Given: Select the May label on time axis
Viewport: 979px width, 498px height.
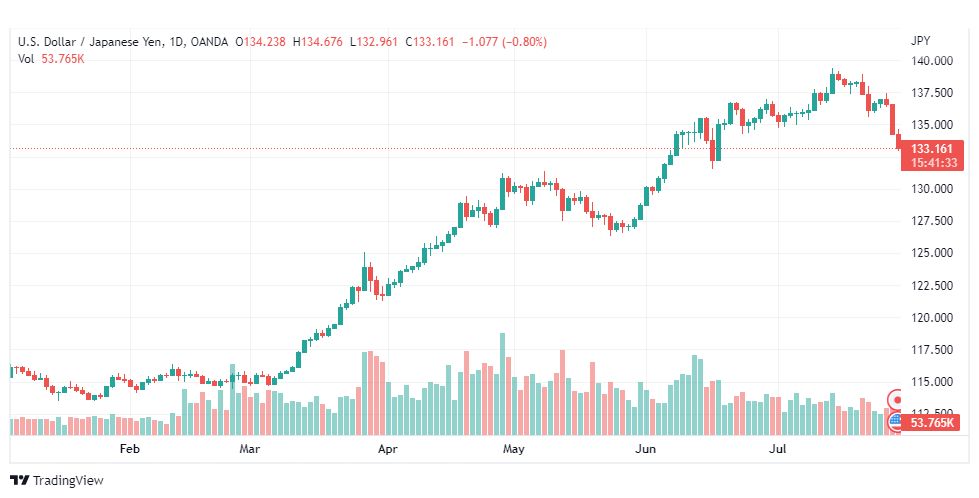Looking at the screenshot, I should tap(513, 449).
